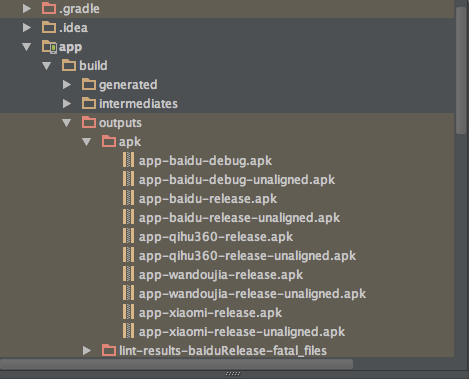
Task: Select file app-xiaomi-release-unaligned.apk
Action: [242, 332]
